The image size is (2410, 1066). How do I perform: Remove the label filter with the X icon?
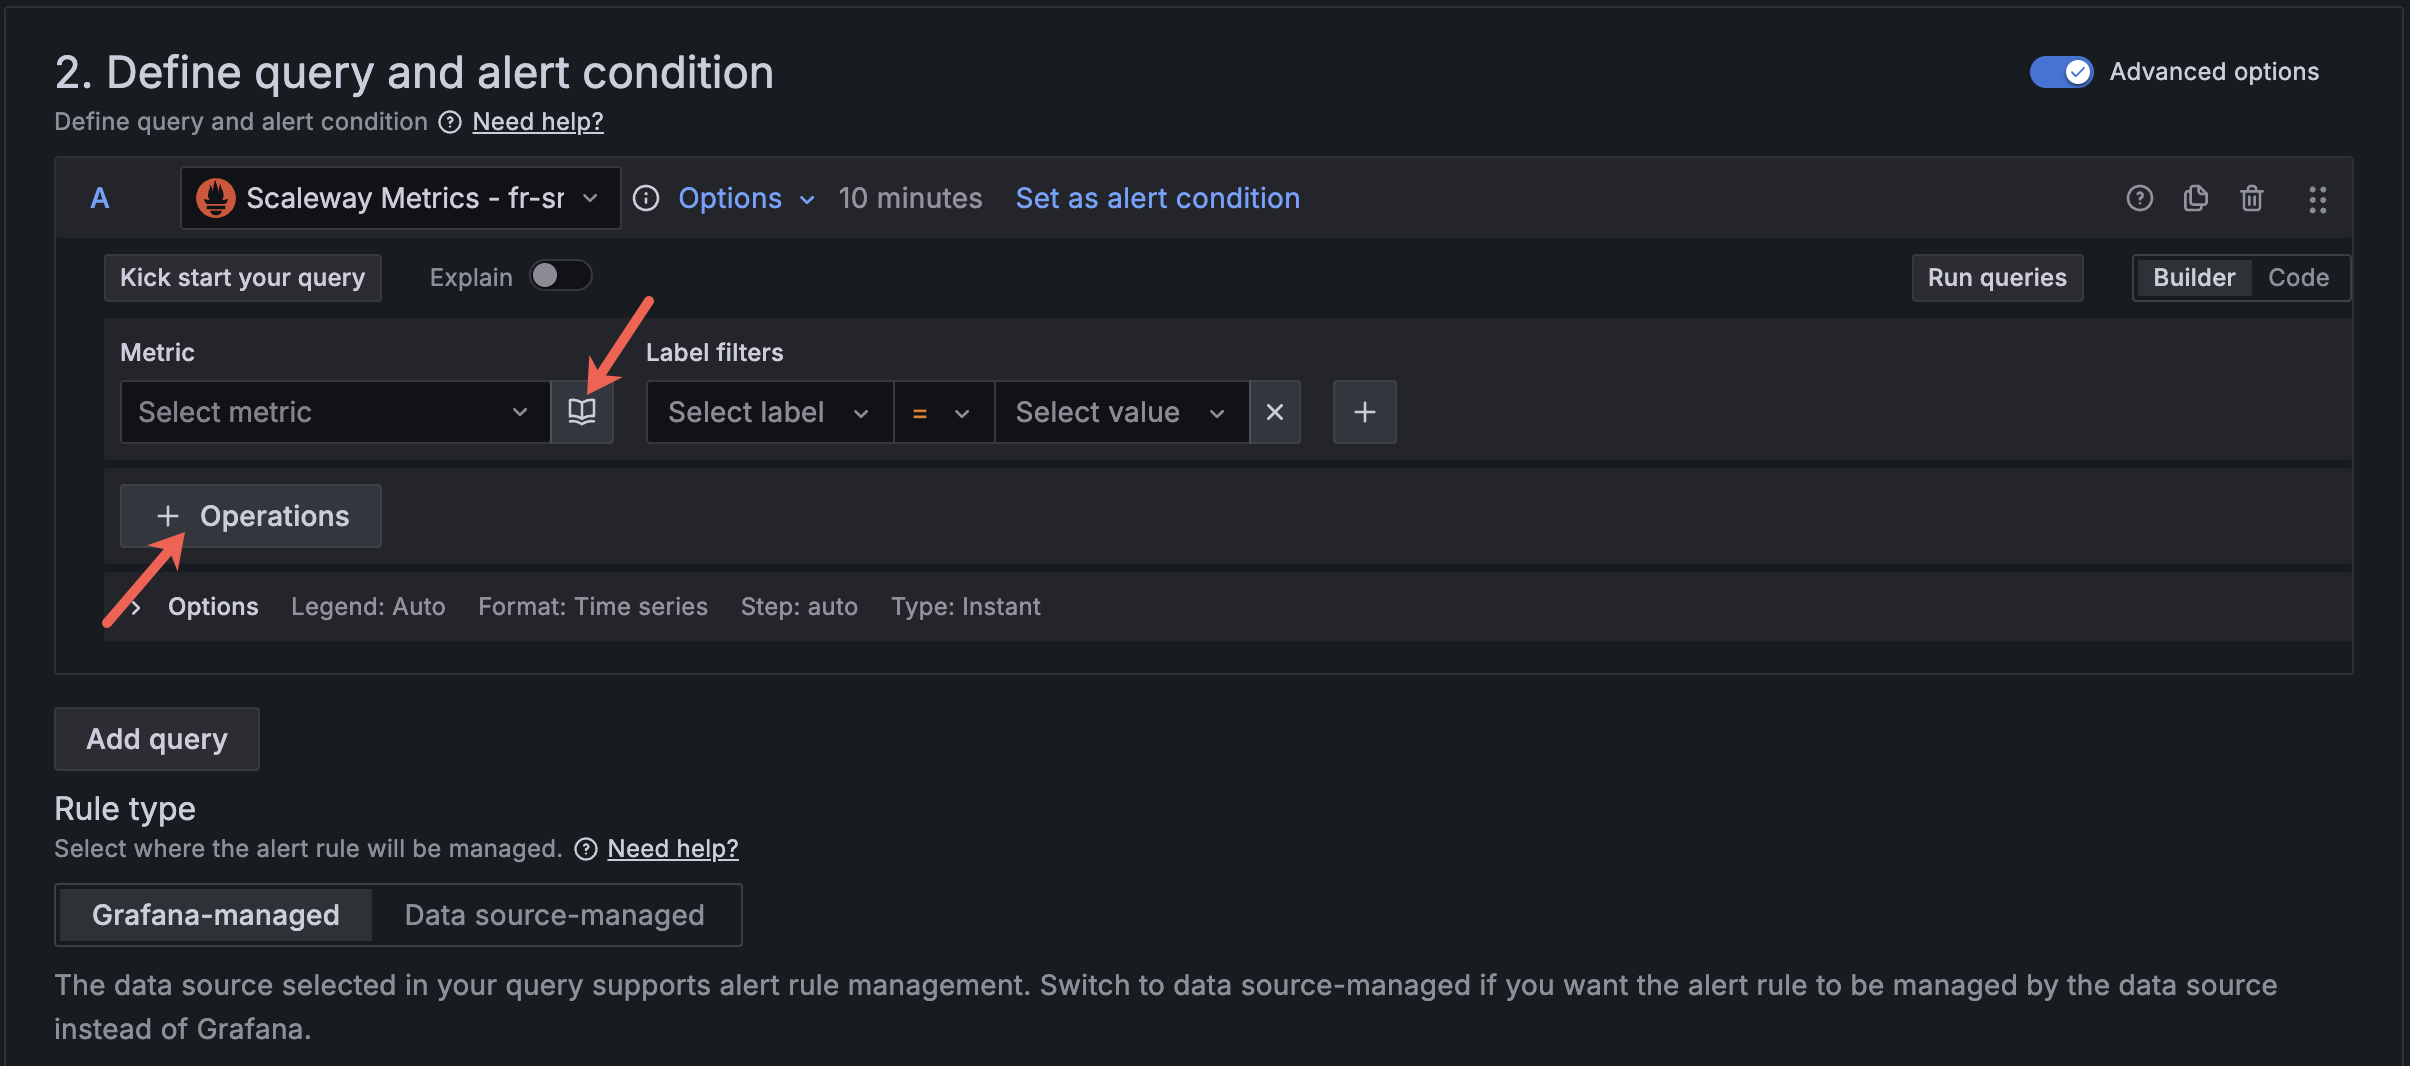1275,412
